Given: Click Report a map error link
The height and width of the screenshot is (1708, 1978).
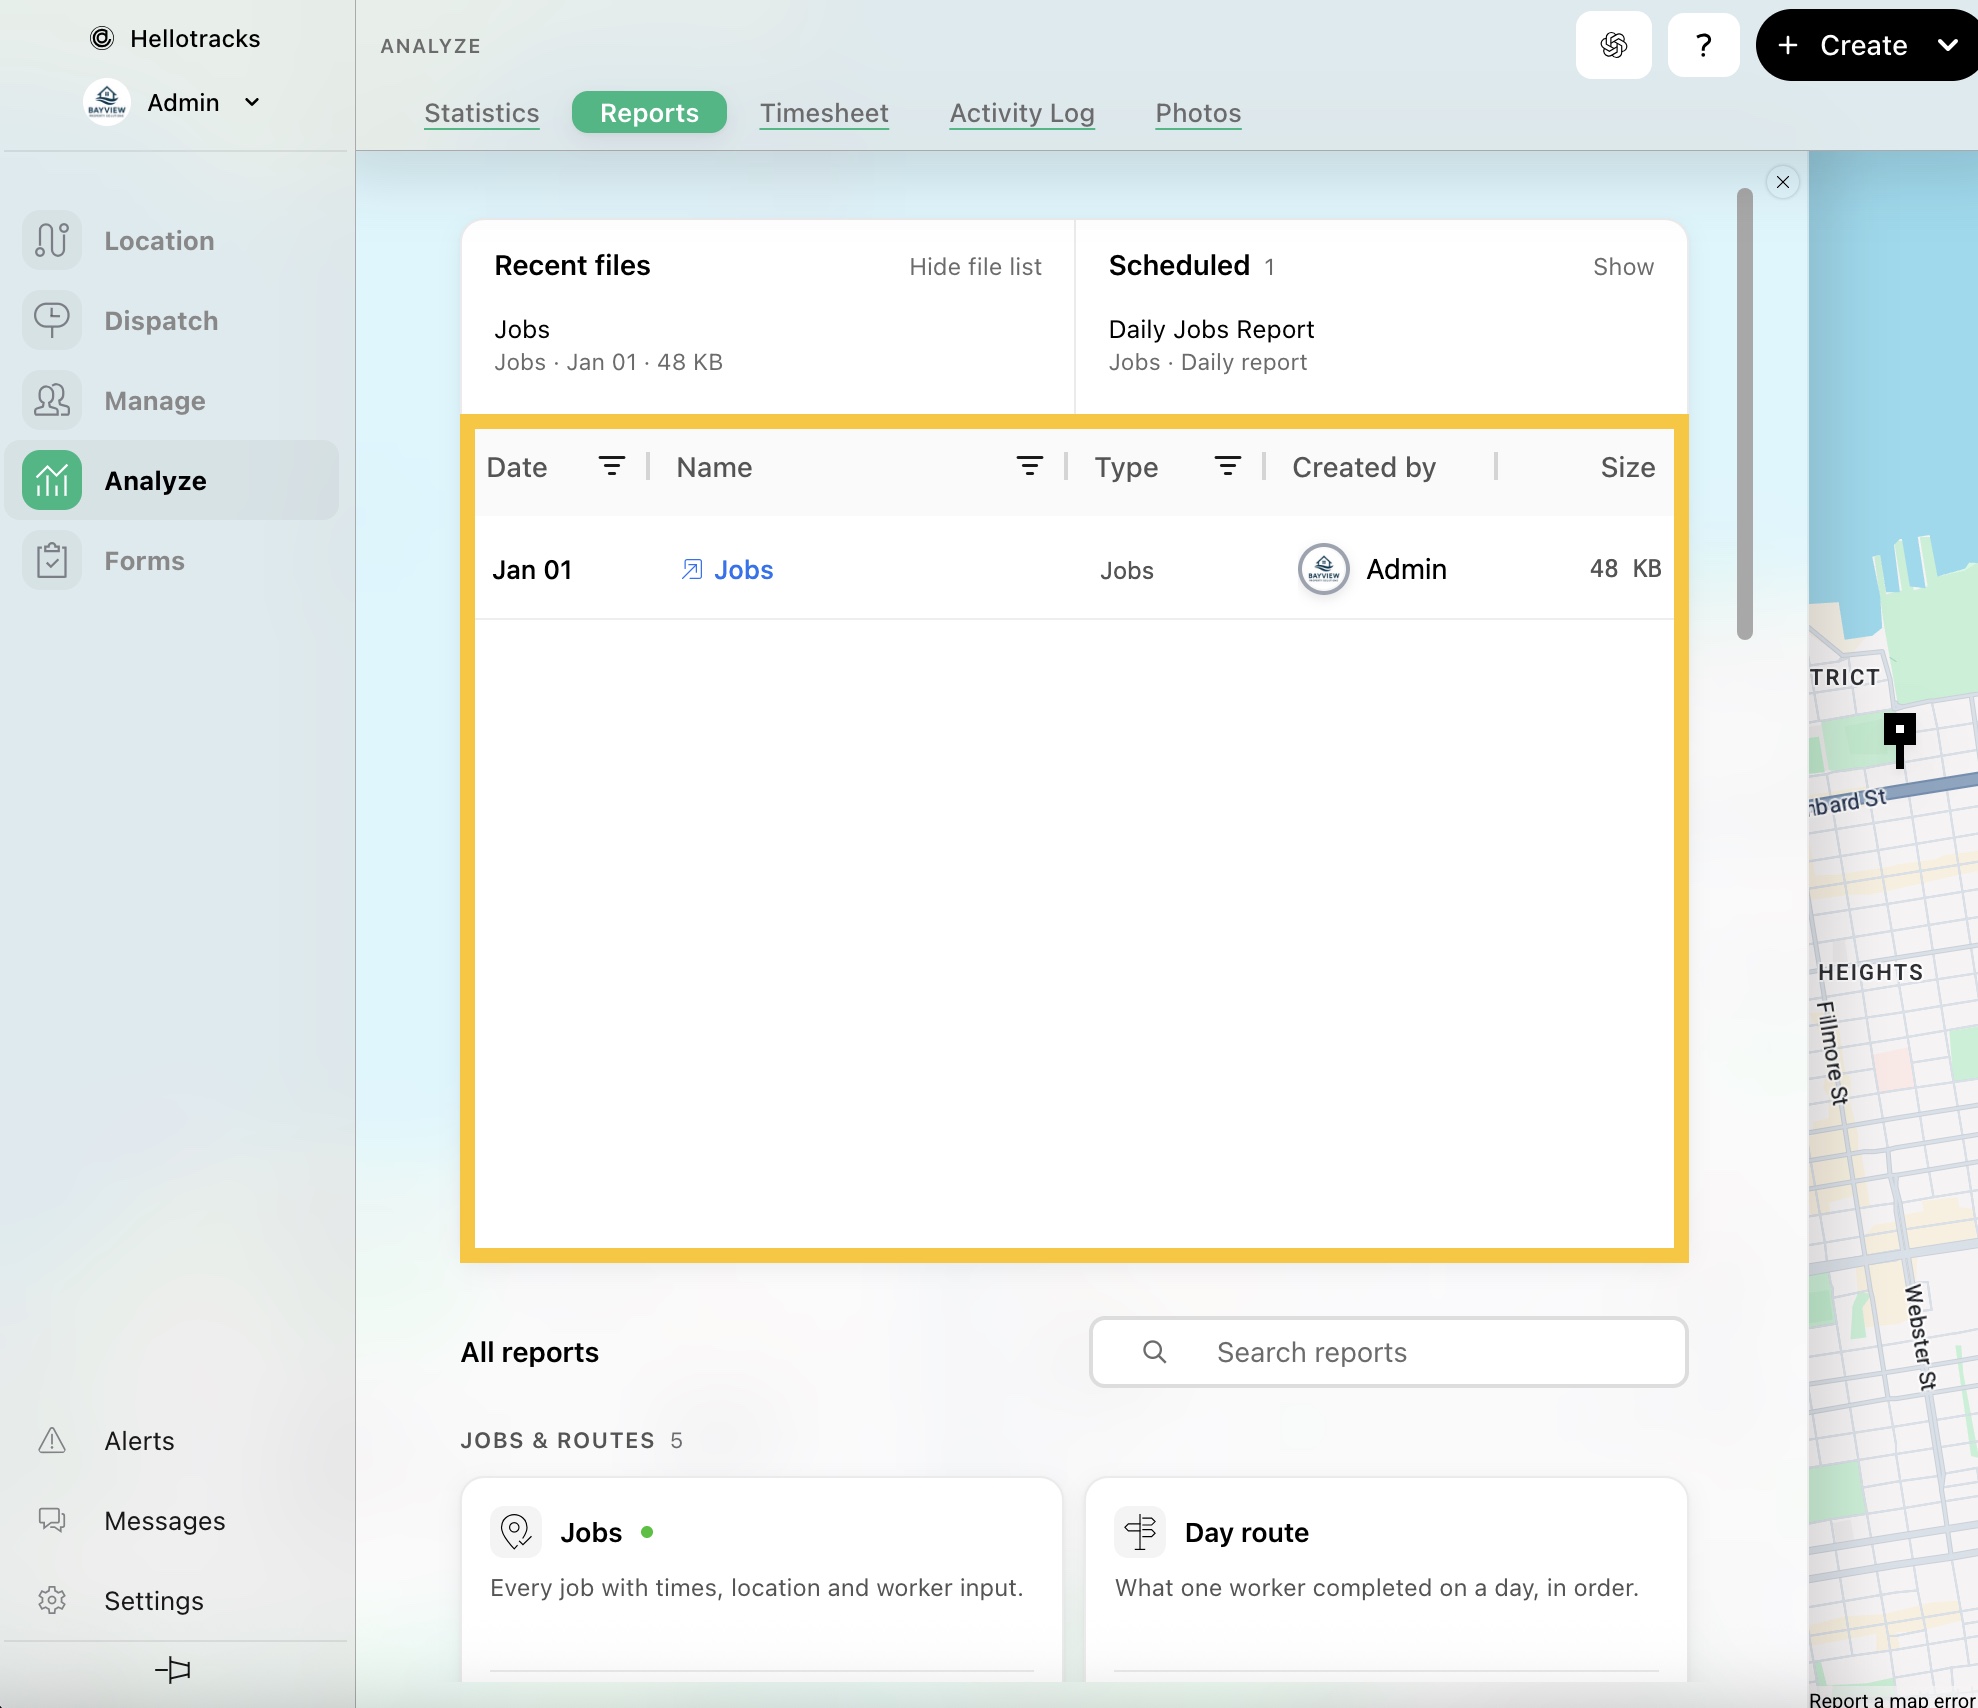Looking at the screenshot, I should point(1891,1699).
